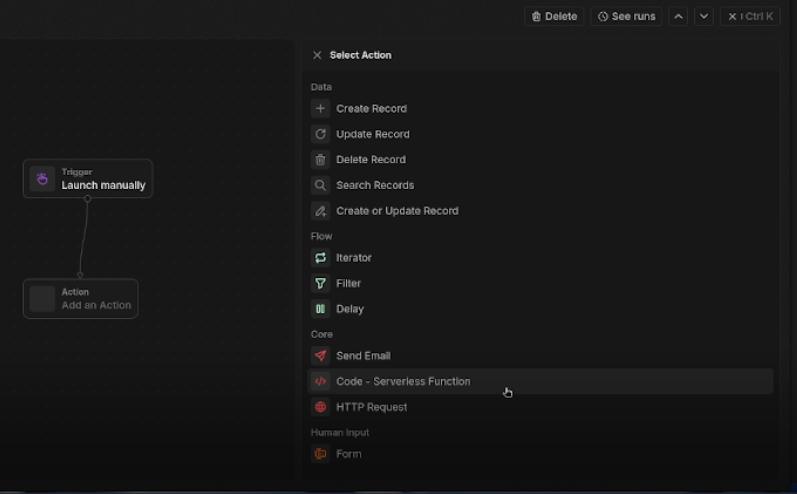
Task: Close the Select Action panel
Action: pyautogui.click(x=317, y=55)
